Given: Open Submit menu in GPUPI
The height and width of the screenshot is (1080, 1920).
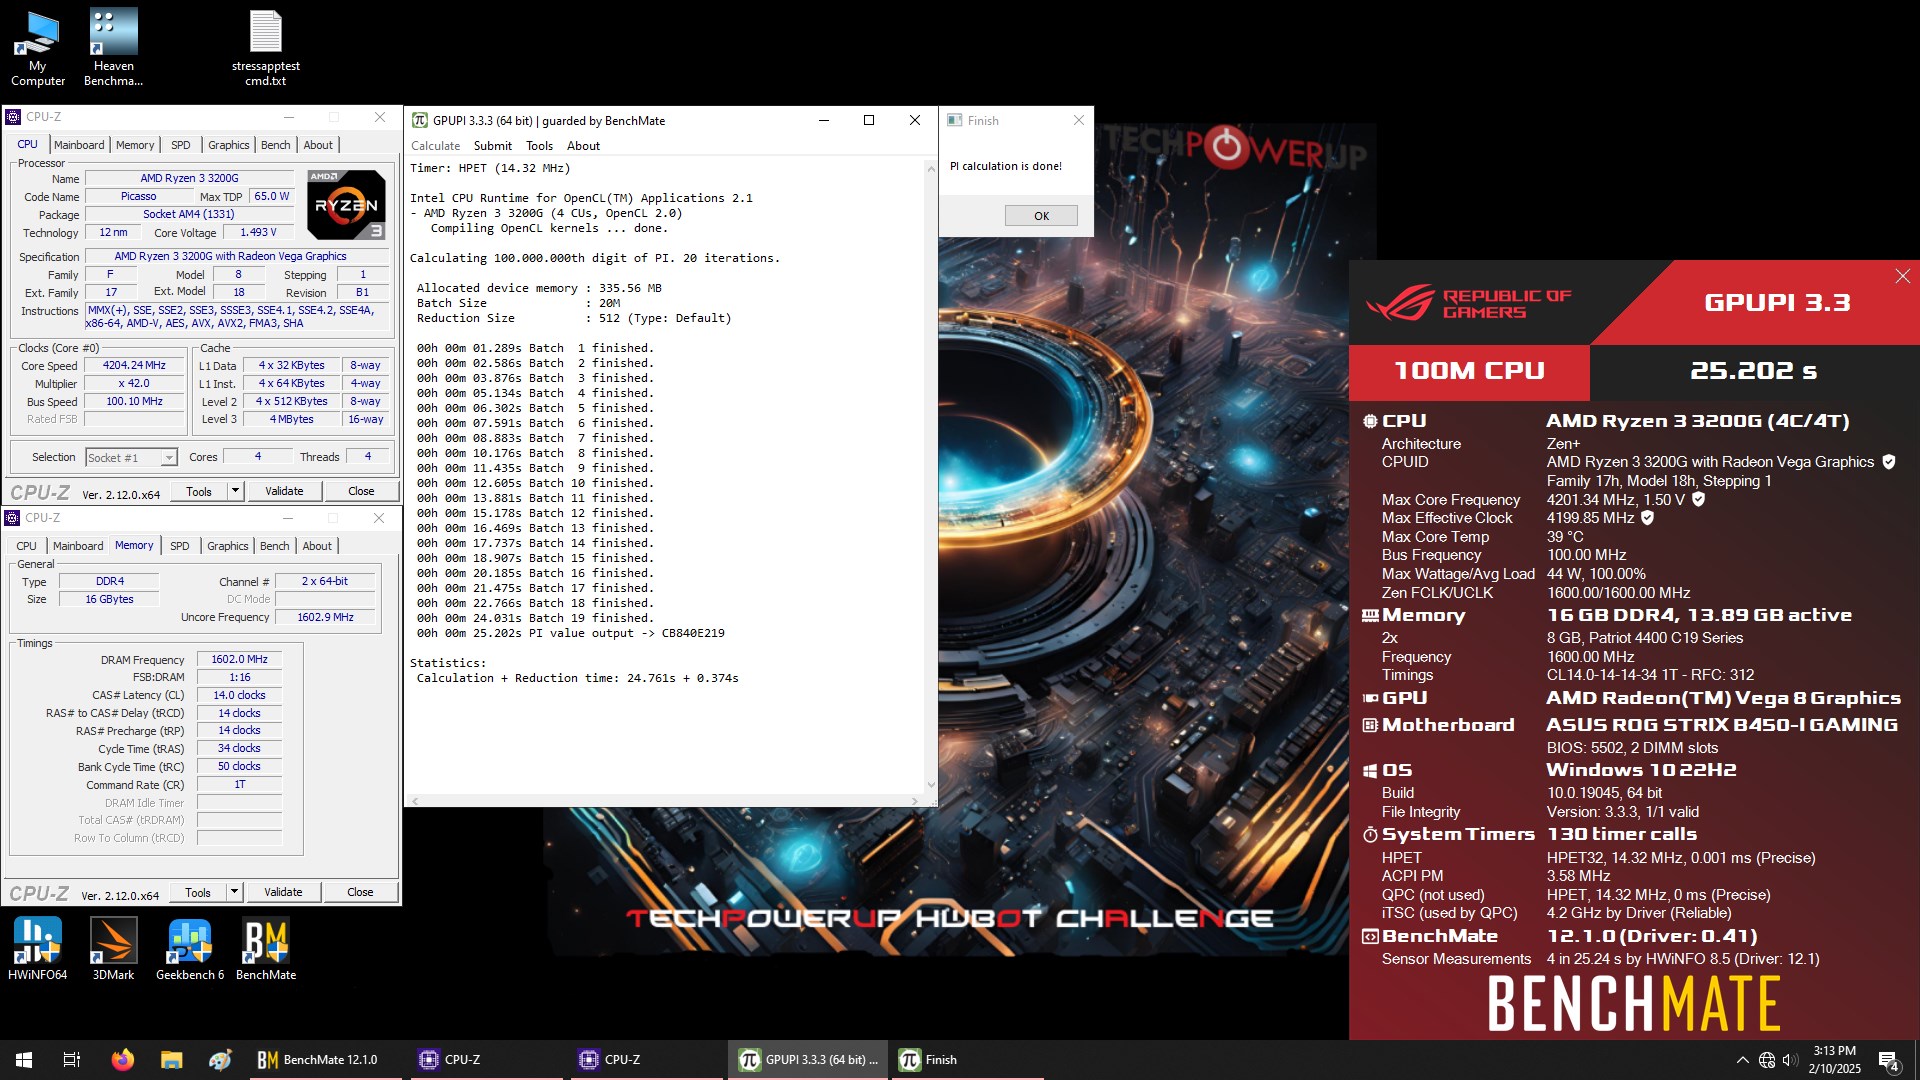Looking at the screenshot, I should (493, 146).
